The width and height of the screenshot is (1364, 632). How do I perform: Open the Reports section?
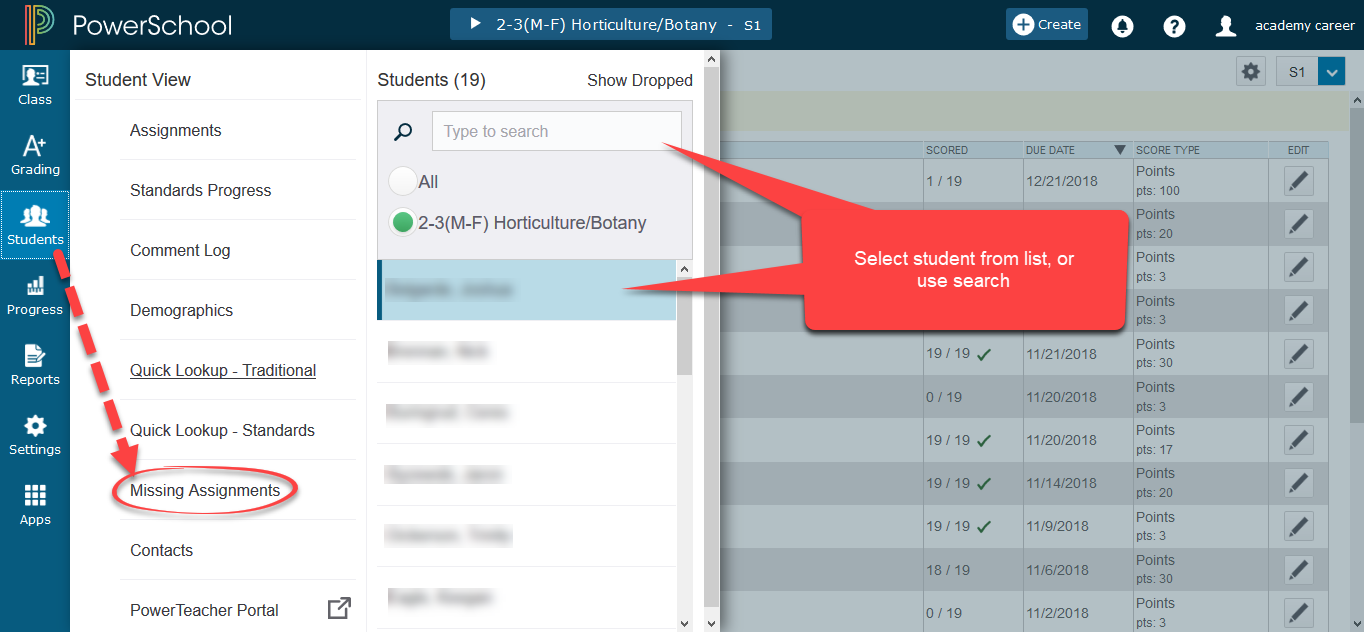pos(35,365)
